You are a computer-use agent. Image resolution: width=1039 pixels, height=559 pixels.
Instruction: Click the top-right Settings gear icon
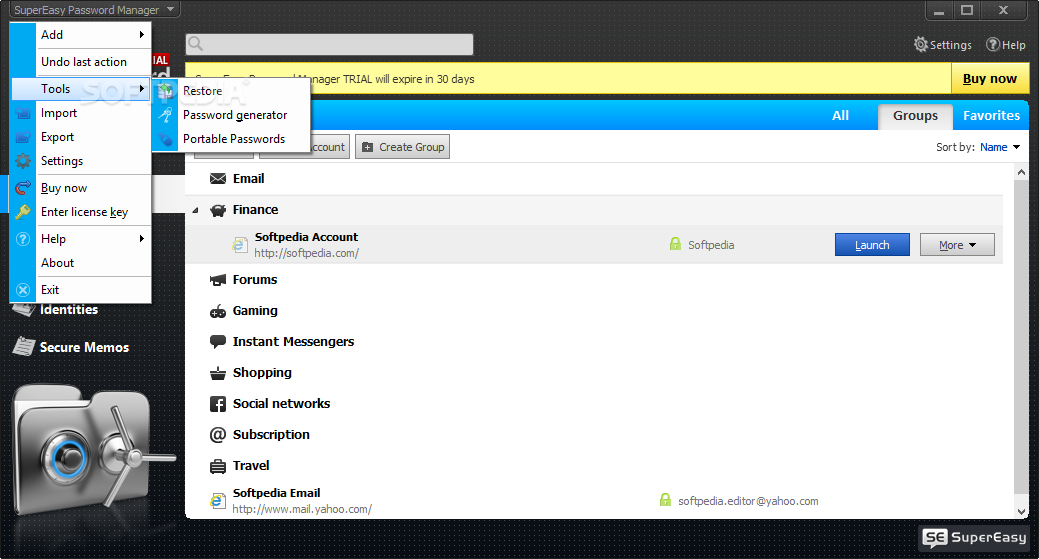click(x=920, y=44)
